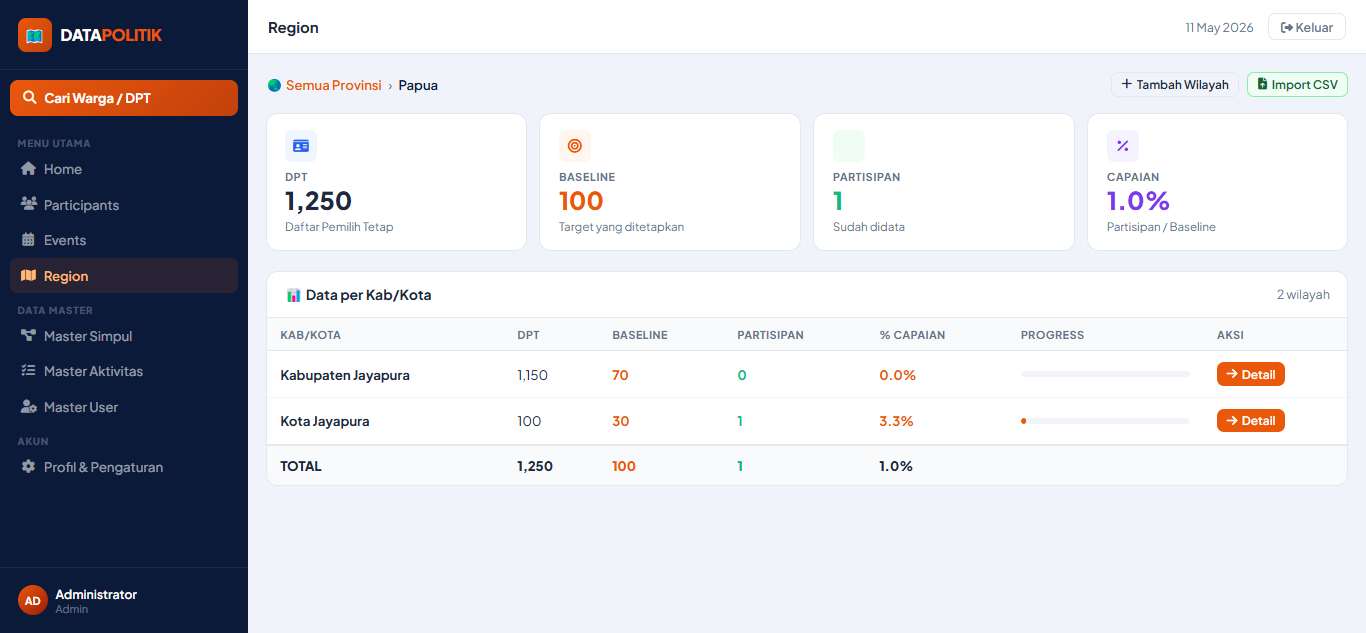Open the Participants menu item

point(124,205)
